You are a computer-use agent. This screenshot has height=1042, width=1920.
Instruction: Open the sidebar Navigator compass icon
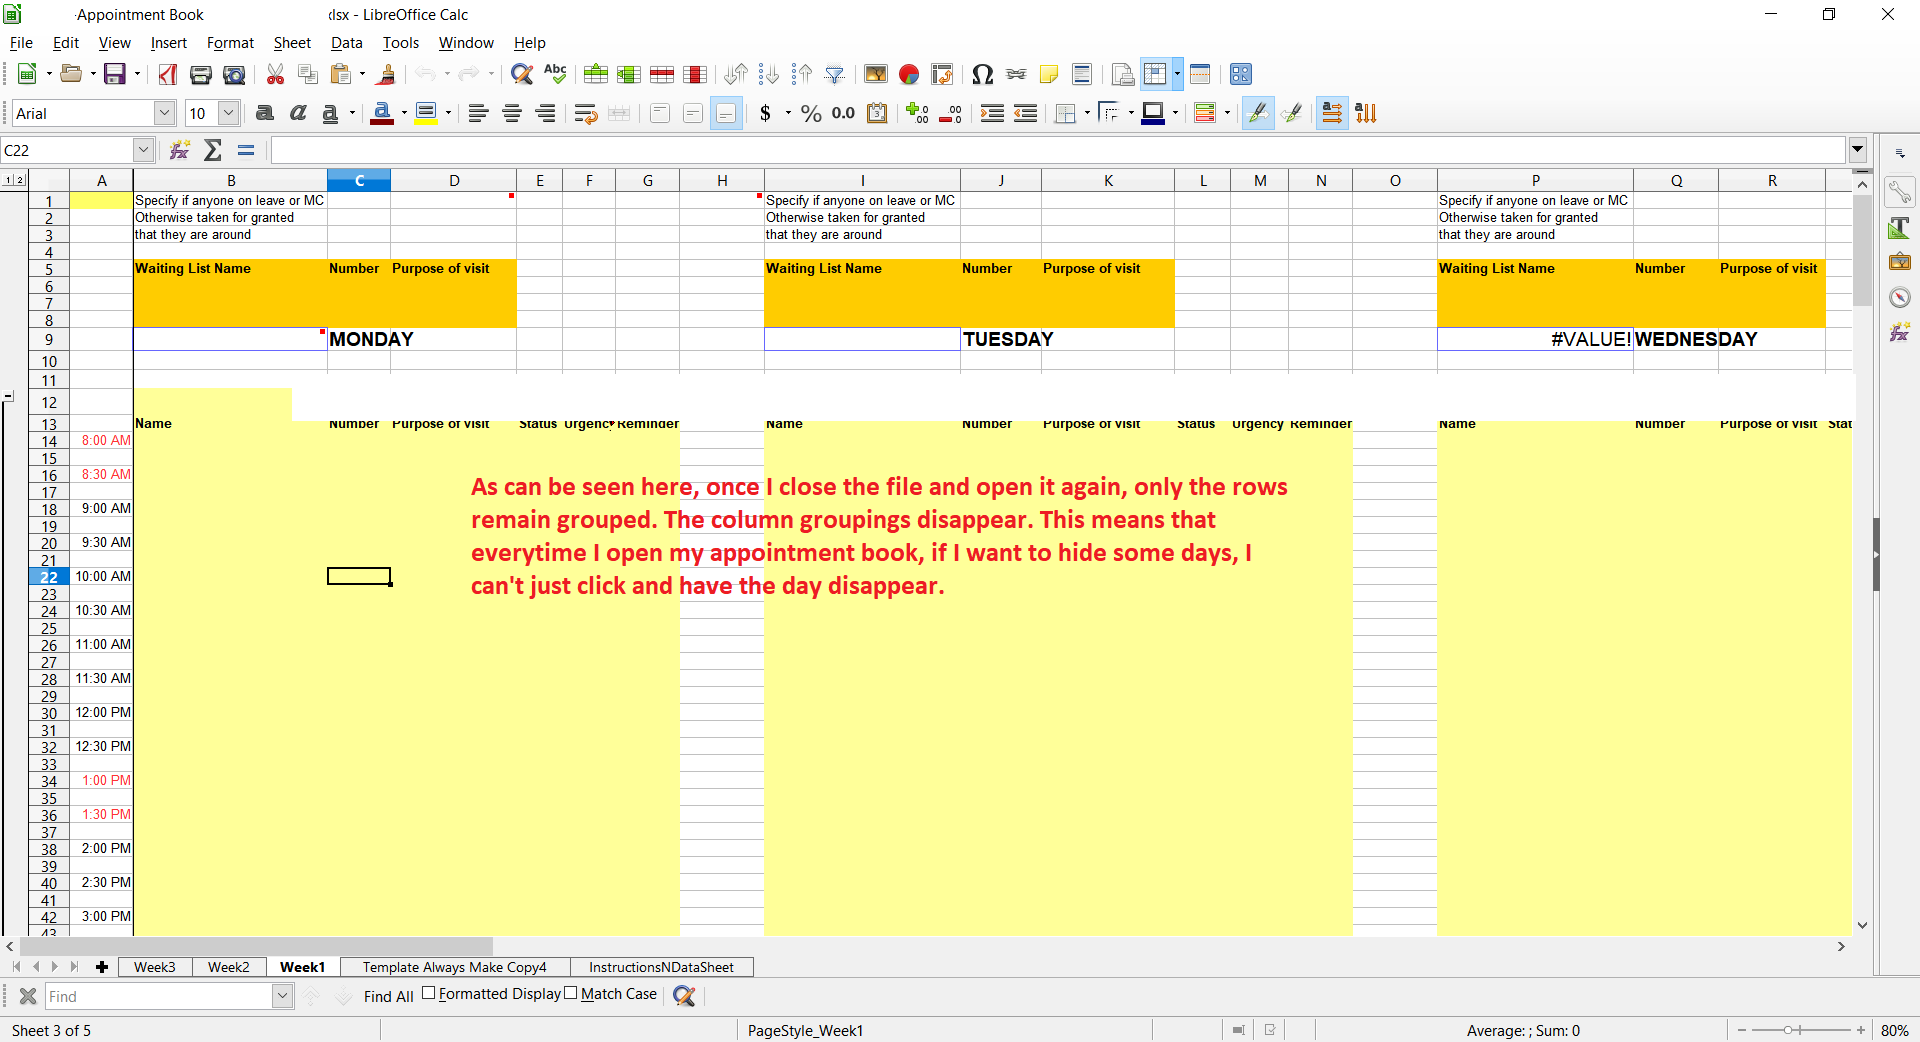pos(1899,297)
